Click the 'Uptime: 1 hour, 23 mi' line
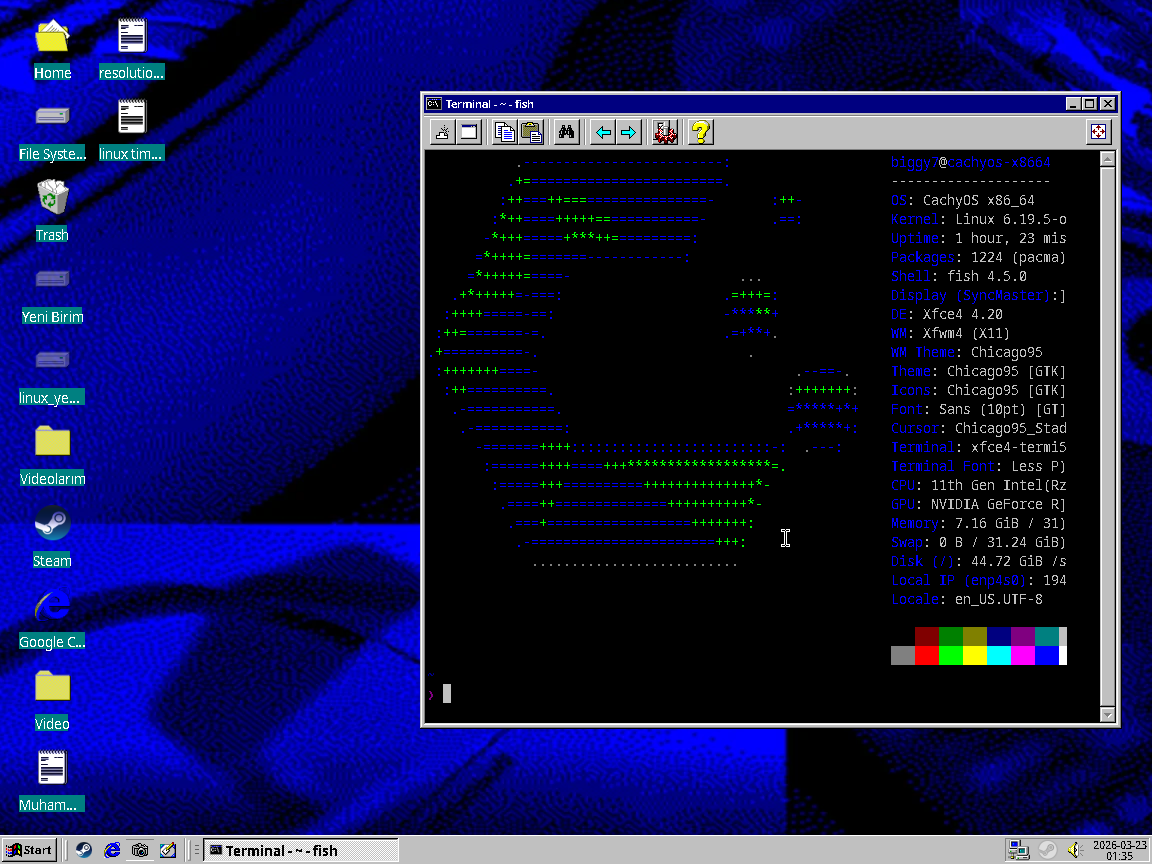 (979, 239)
